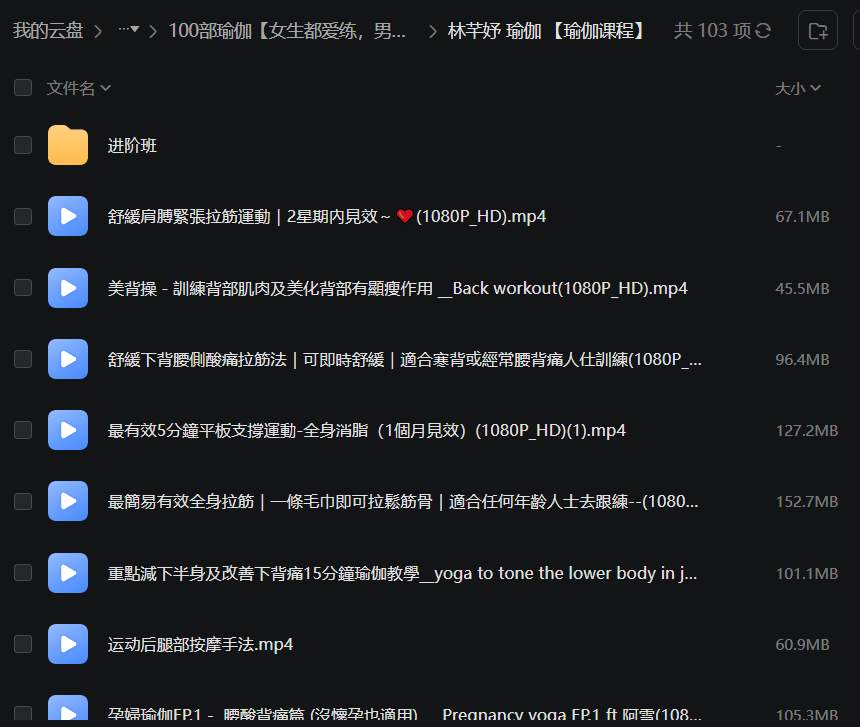Navigate to the 100部瑜伽 breadcrumb folder

(x=287, y=31)
